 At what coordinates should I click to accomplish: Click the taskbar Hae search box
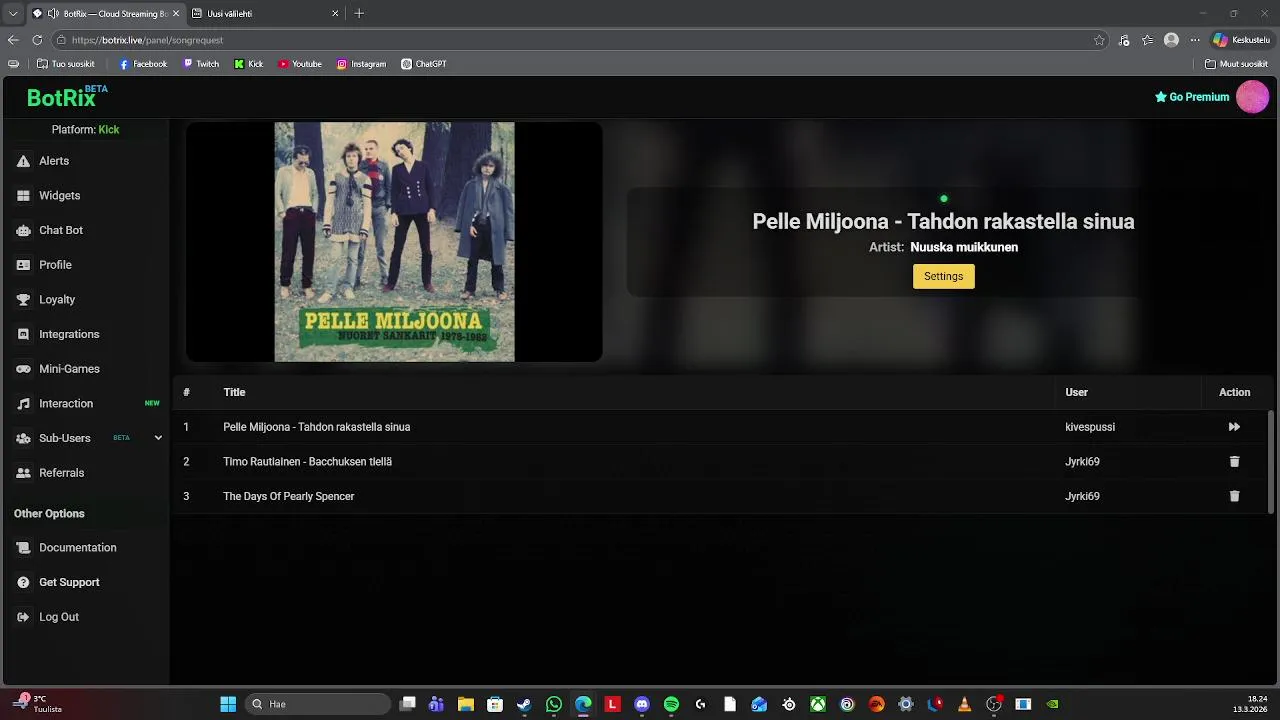[318, 704]
